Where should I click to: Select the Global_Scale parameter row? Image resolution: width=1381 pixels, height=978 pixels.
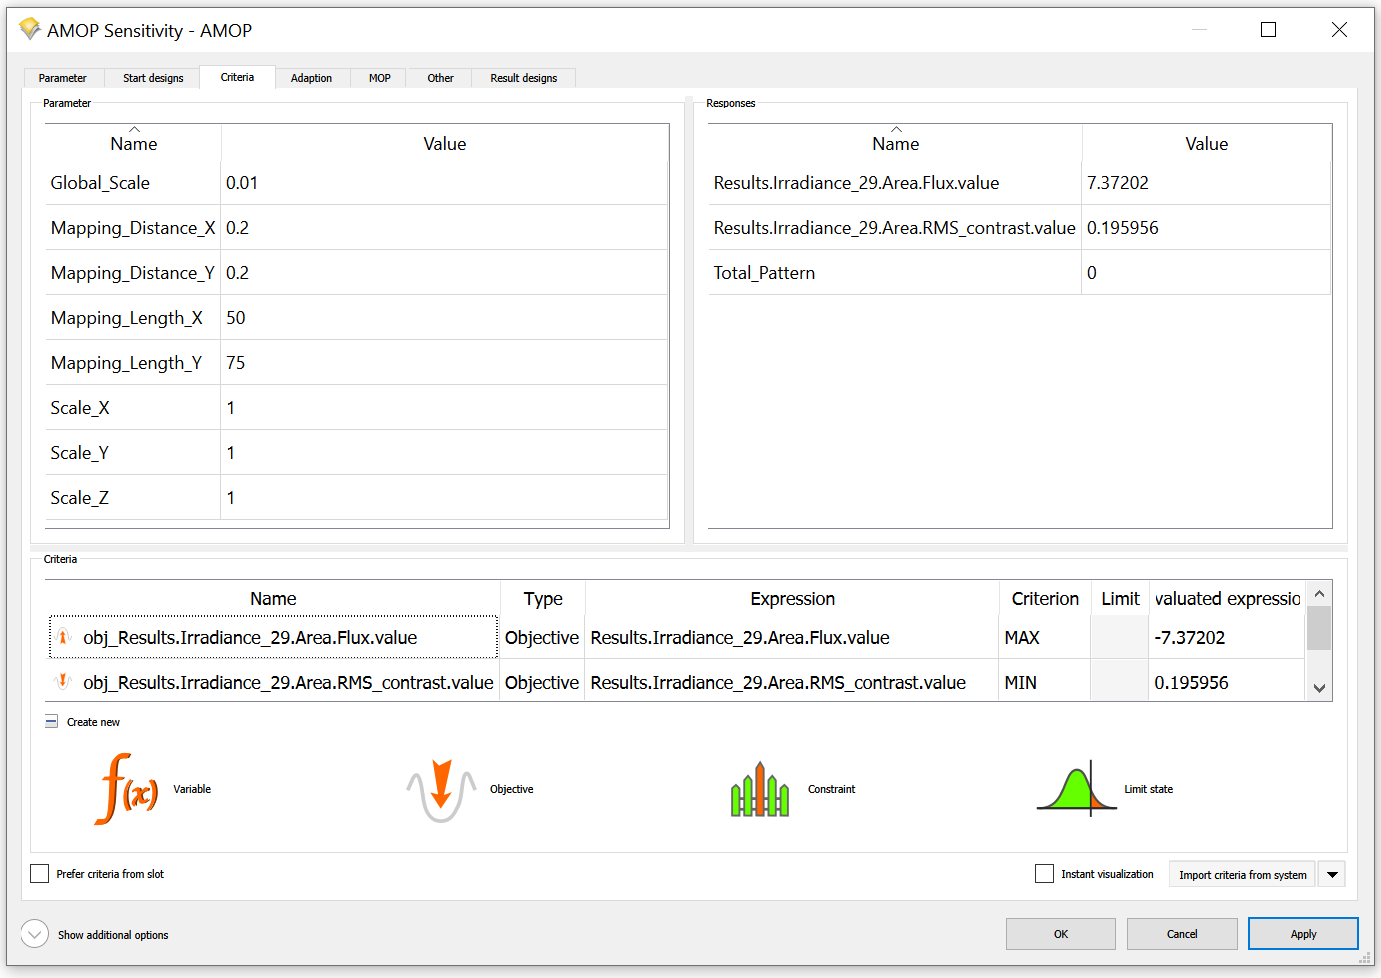point(357,183)
